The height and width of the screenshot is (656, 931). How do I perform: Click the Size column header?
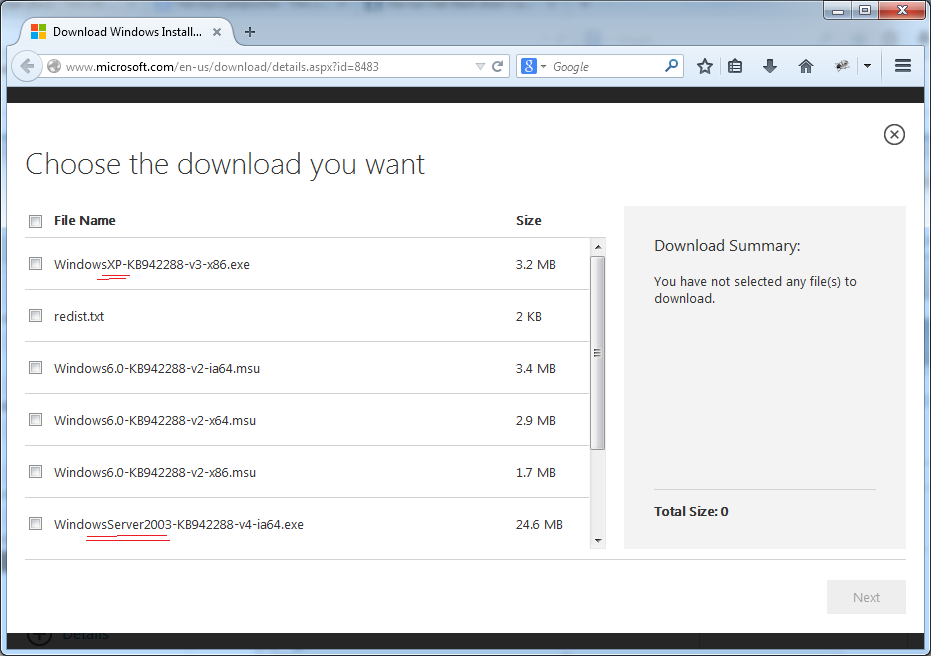click(x=528, y=221)
